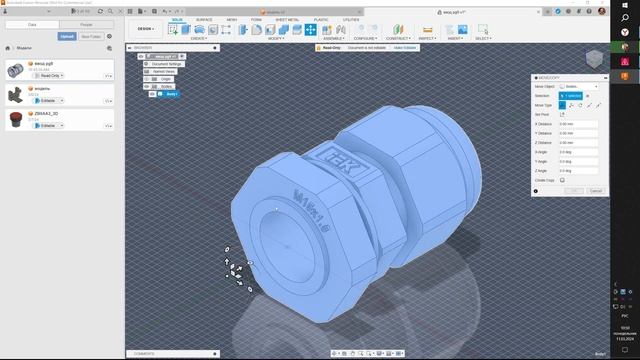Expand the Inspect menu dropdown
640x360 pixels.
pyautogui.click(x=427, y=38)
